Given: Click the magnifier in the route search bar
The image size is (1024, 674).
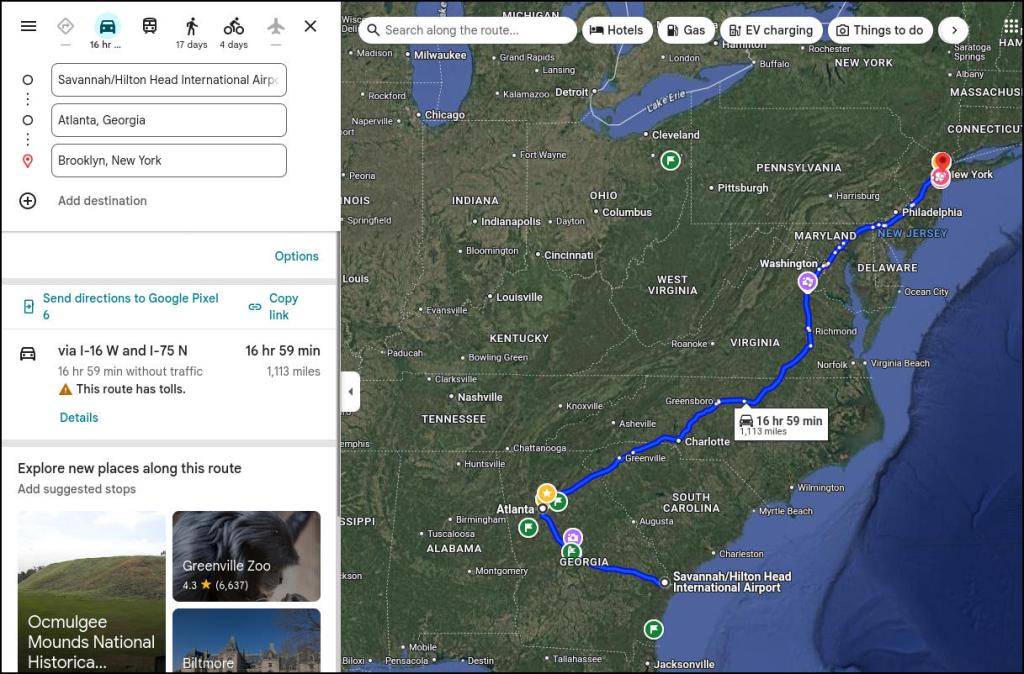Looking at the screenshot, I should [372, 30].
